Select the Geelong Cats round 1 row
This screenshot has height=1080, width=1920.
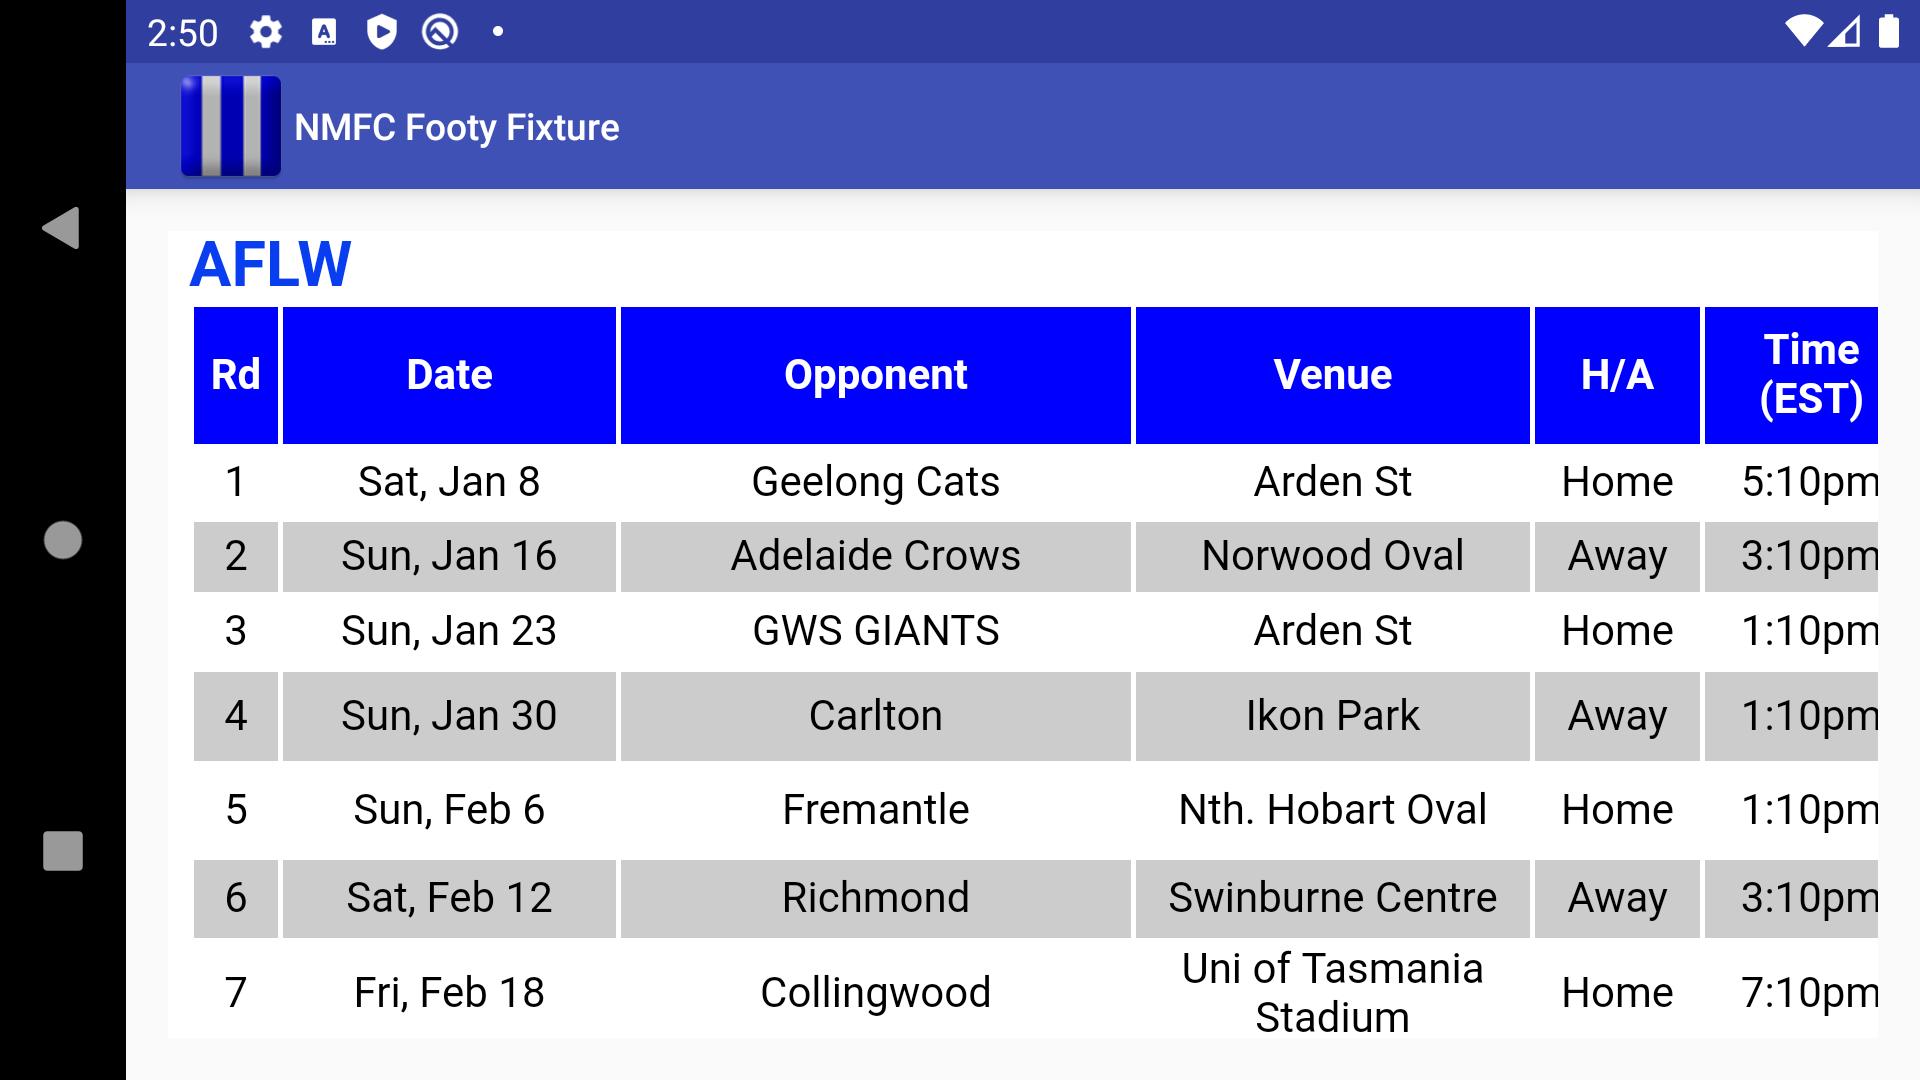[x=874, y=481]
